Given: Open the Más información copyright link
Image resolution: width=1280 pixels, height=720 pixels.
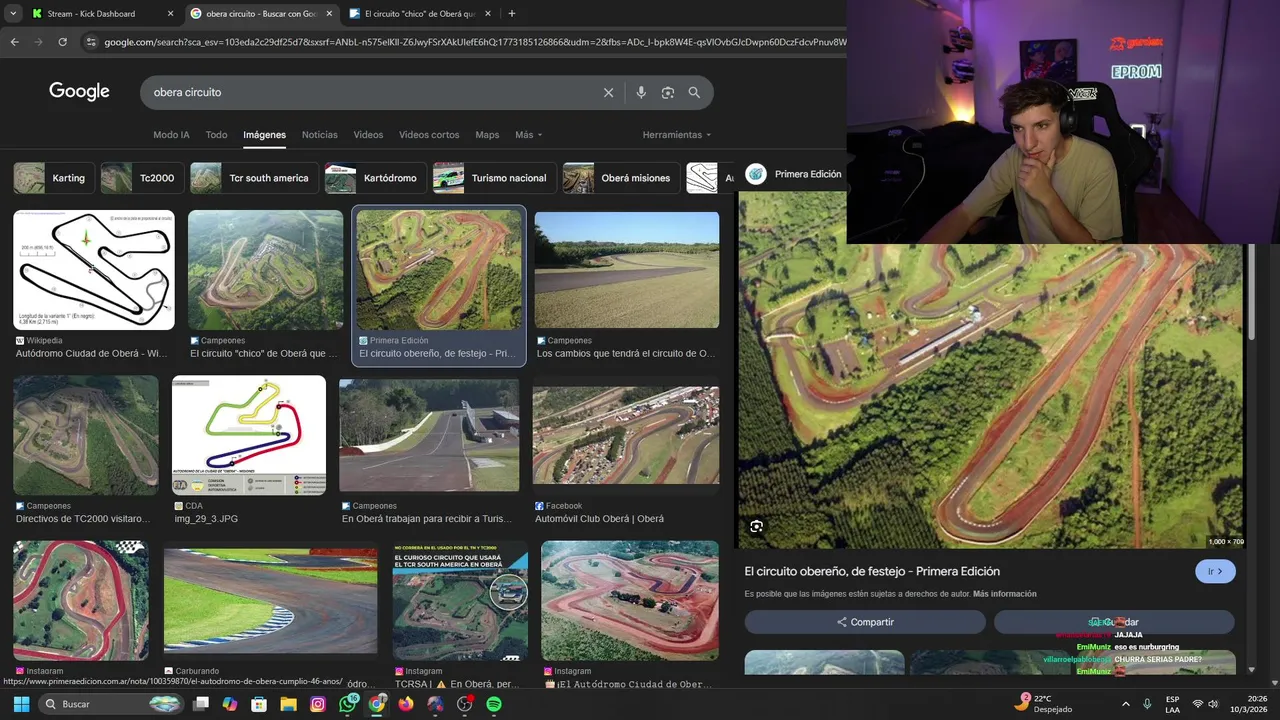Looking at the screenshot, I should 1004,594.
